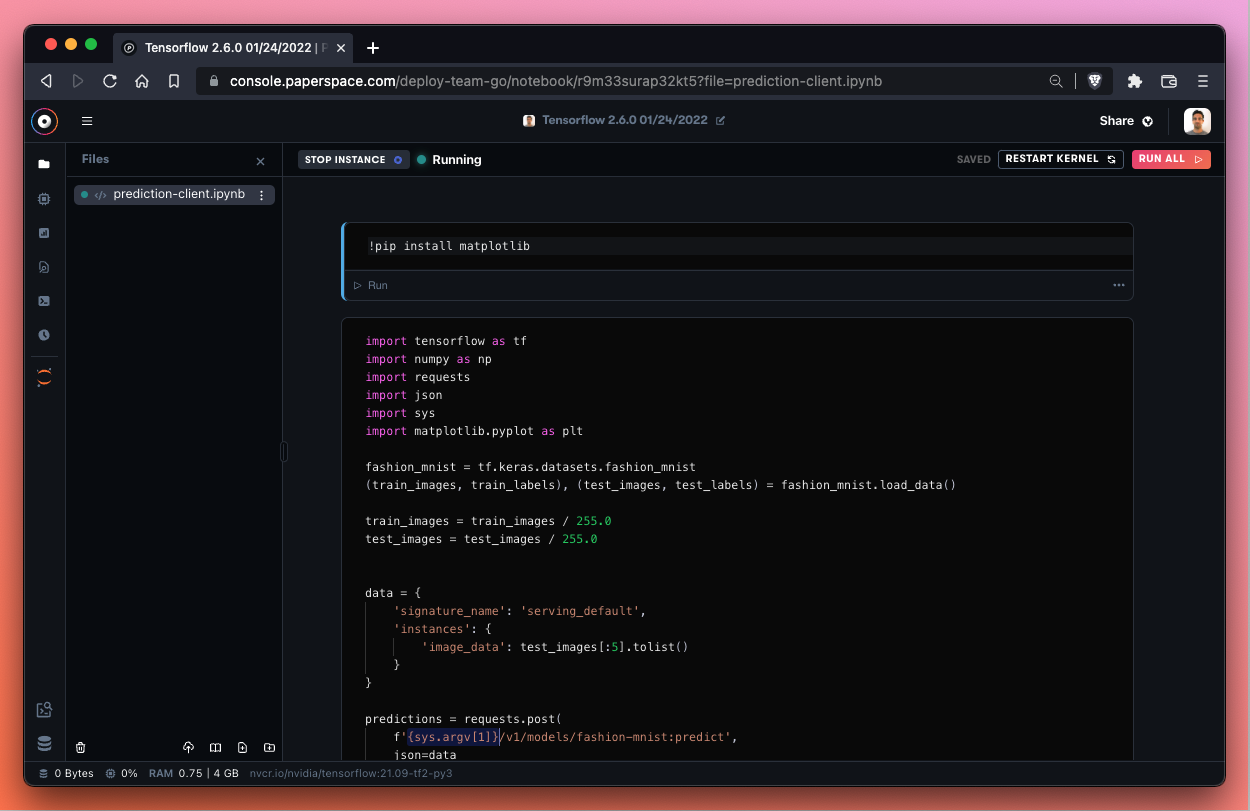The height and width of the screenshot is (811, 1250).
Task: Create a new folder with the folder-plus icon
Action: click(269, 747)
